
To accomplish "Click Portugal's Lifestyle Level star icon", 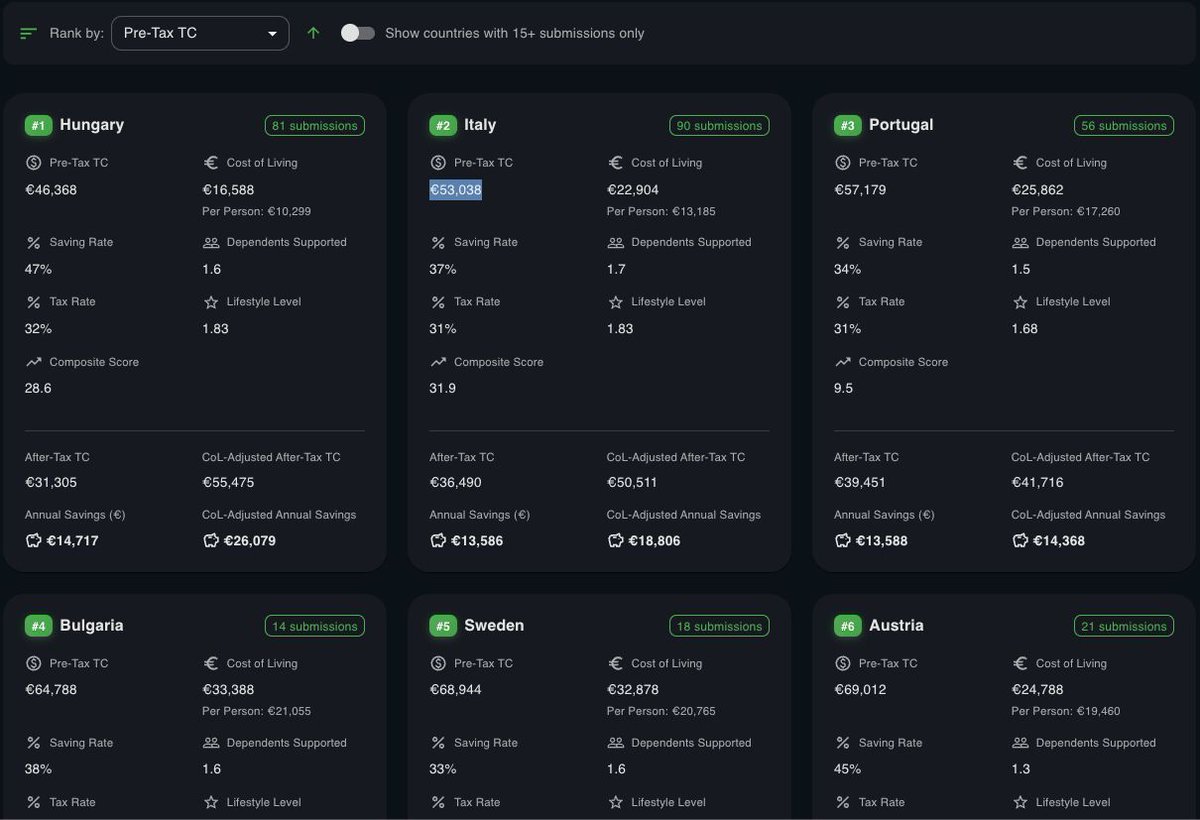I will coord(1020,302).
